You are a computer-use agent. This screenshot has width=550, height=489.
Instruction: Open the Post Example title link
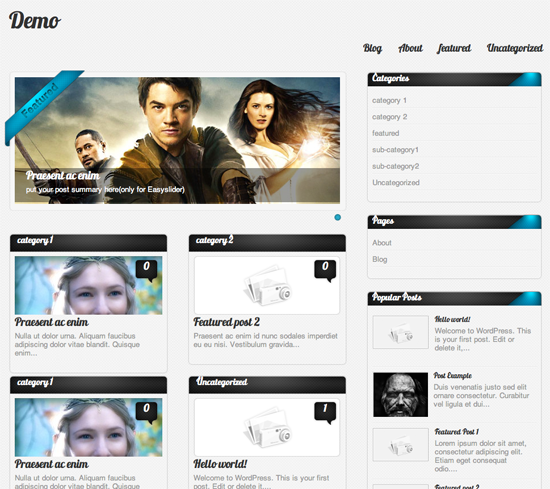(452, 376)
